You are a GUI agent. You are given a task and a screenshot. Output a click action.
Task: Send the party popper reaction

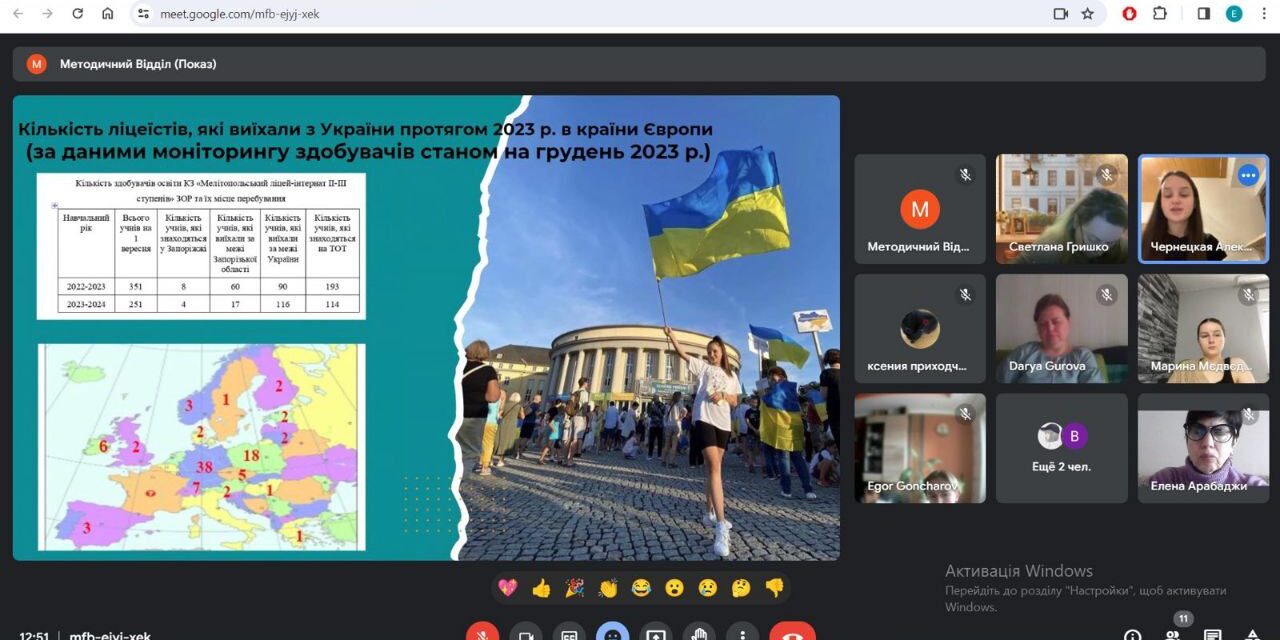[x=575, y=588]
